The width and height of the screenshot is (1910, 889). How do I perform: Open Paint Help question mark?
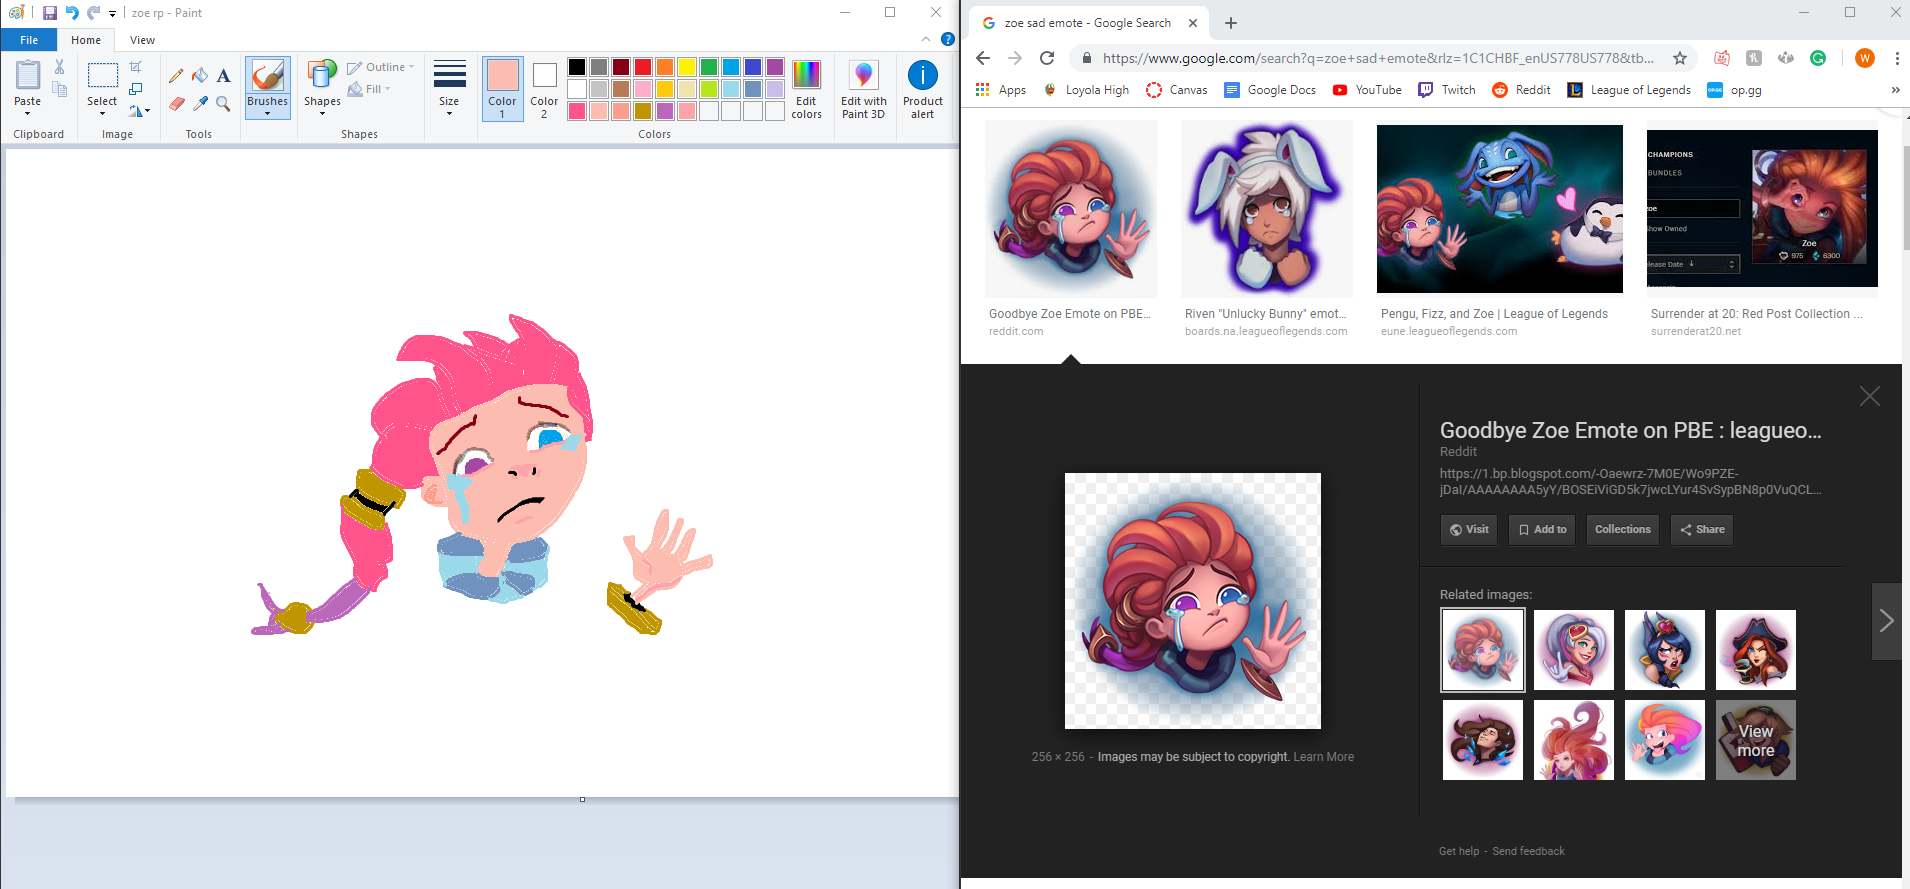tap(948, 39)
